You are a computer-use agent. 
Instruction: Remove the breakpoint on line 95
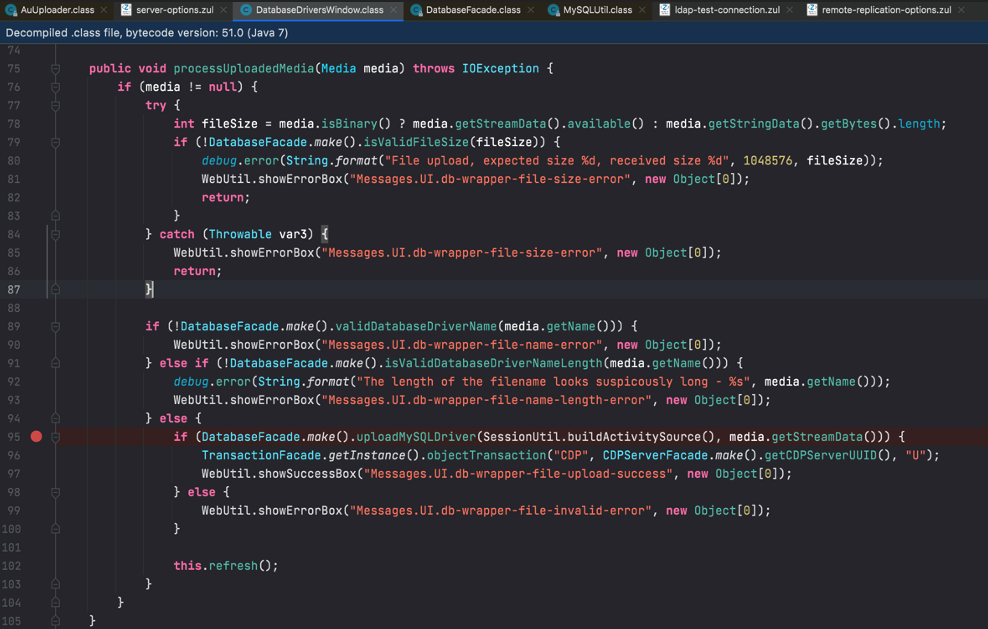coord(37,437)
